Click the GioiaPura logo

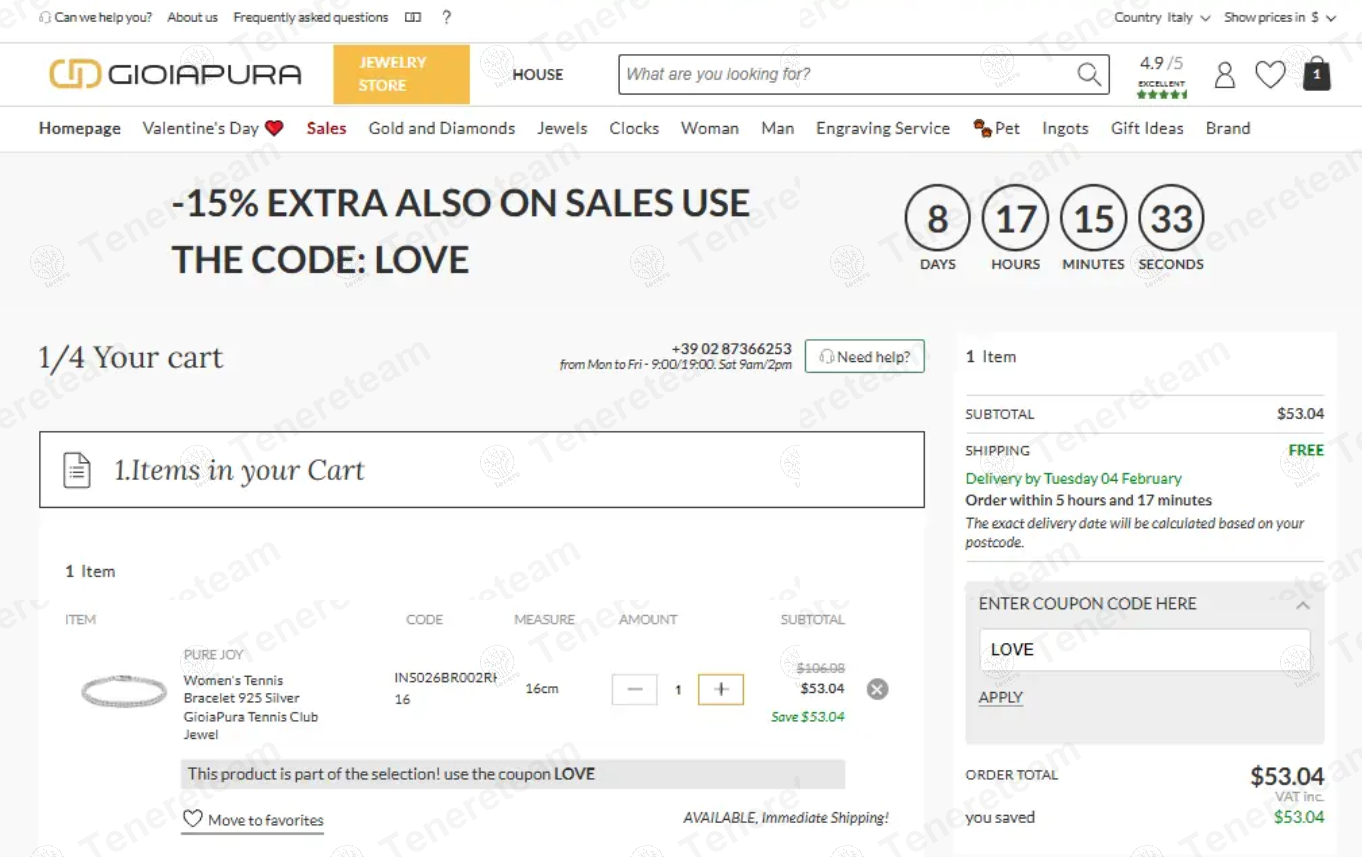tap(175, 74)
